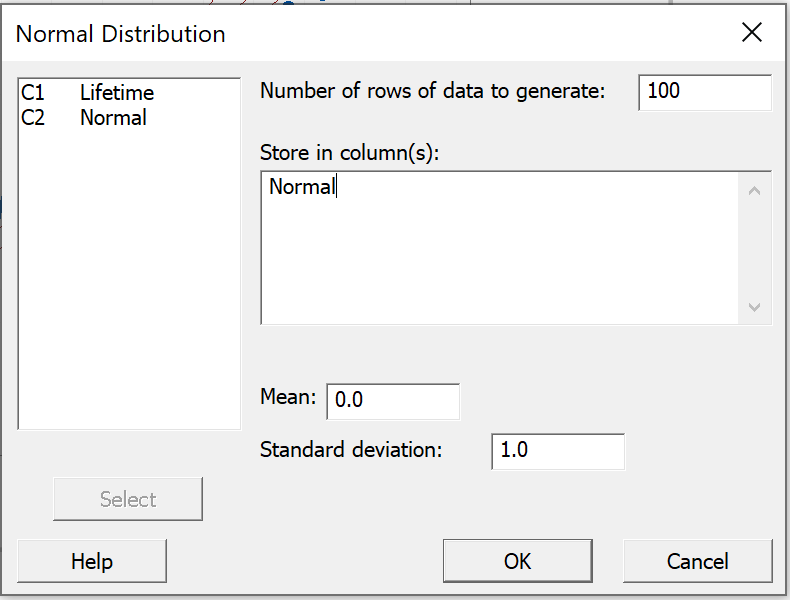This screenshot has height=600, width=790.
Task: Click inside the Store in column(s) text box
Action: click(500, 248)
